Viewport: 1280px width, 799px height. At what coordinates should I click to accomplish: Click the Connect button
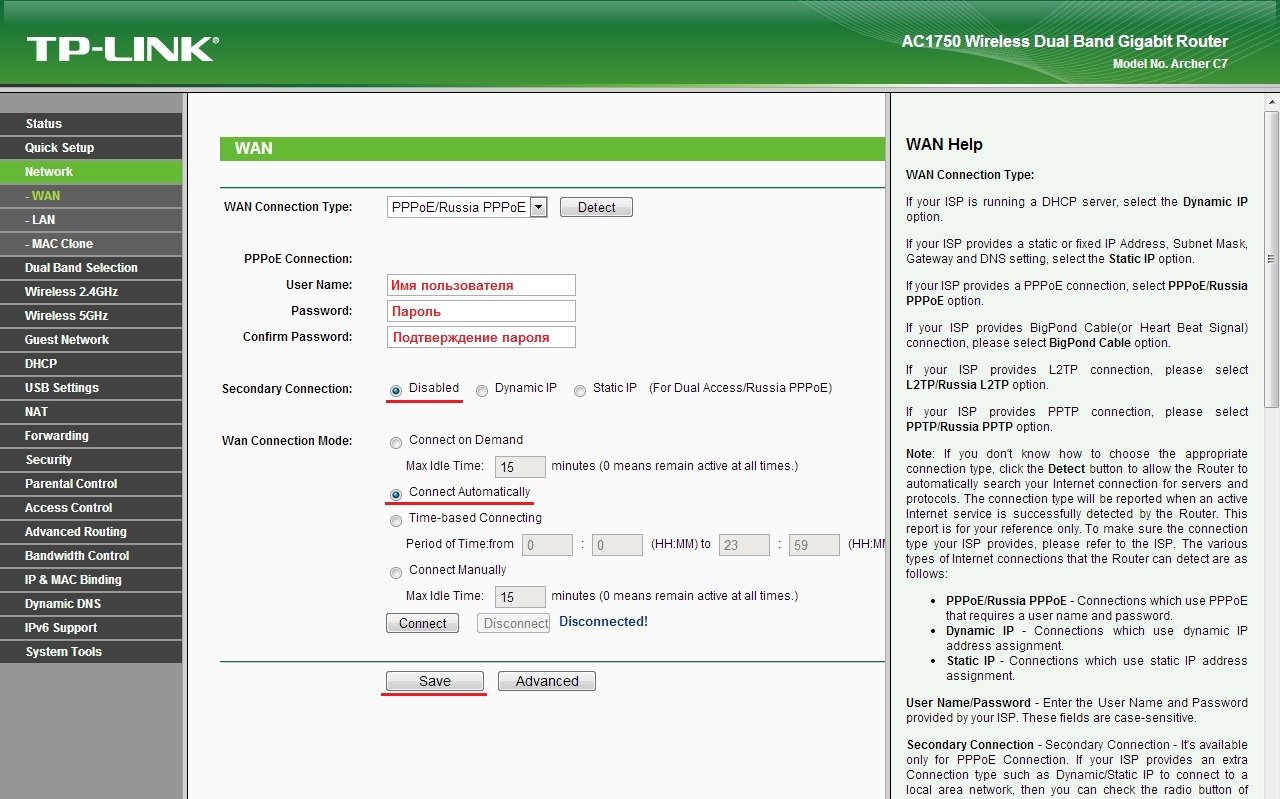click(422, 623)
